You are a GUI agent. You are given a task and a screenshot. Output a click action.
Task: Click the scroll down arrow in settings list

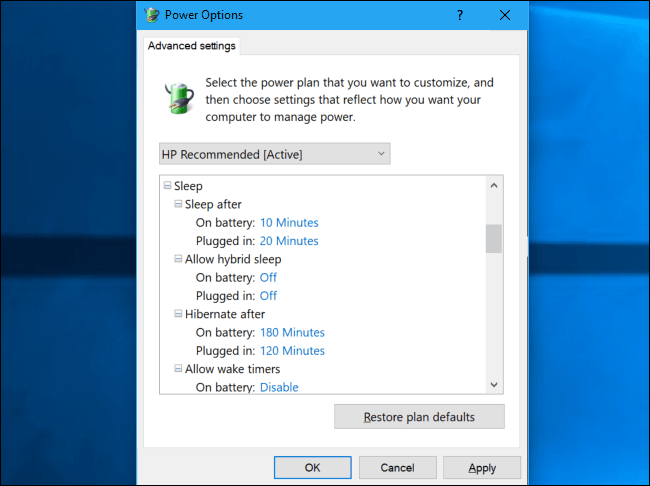click(x=494, y=385)
